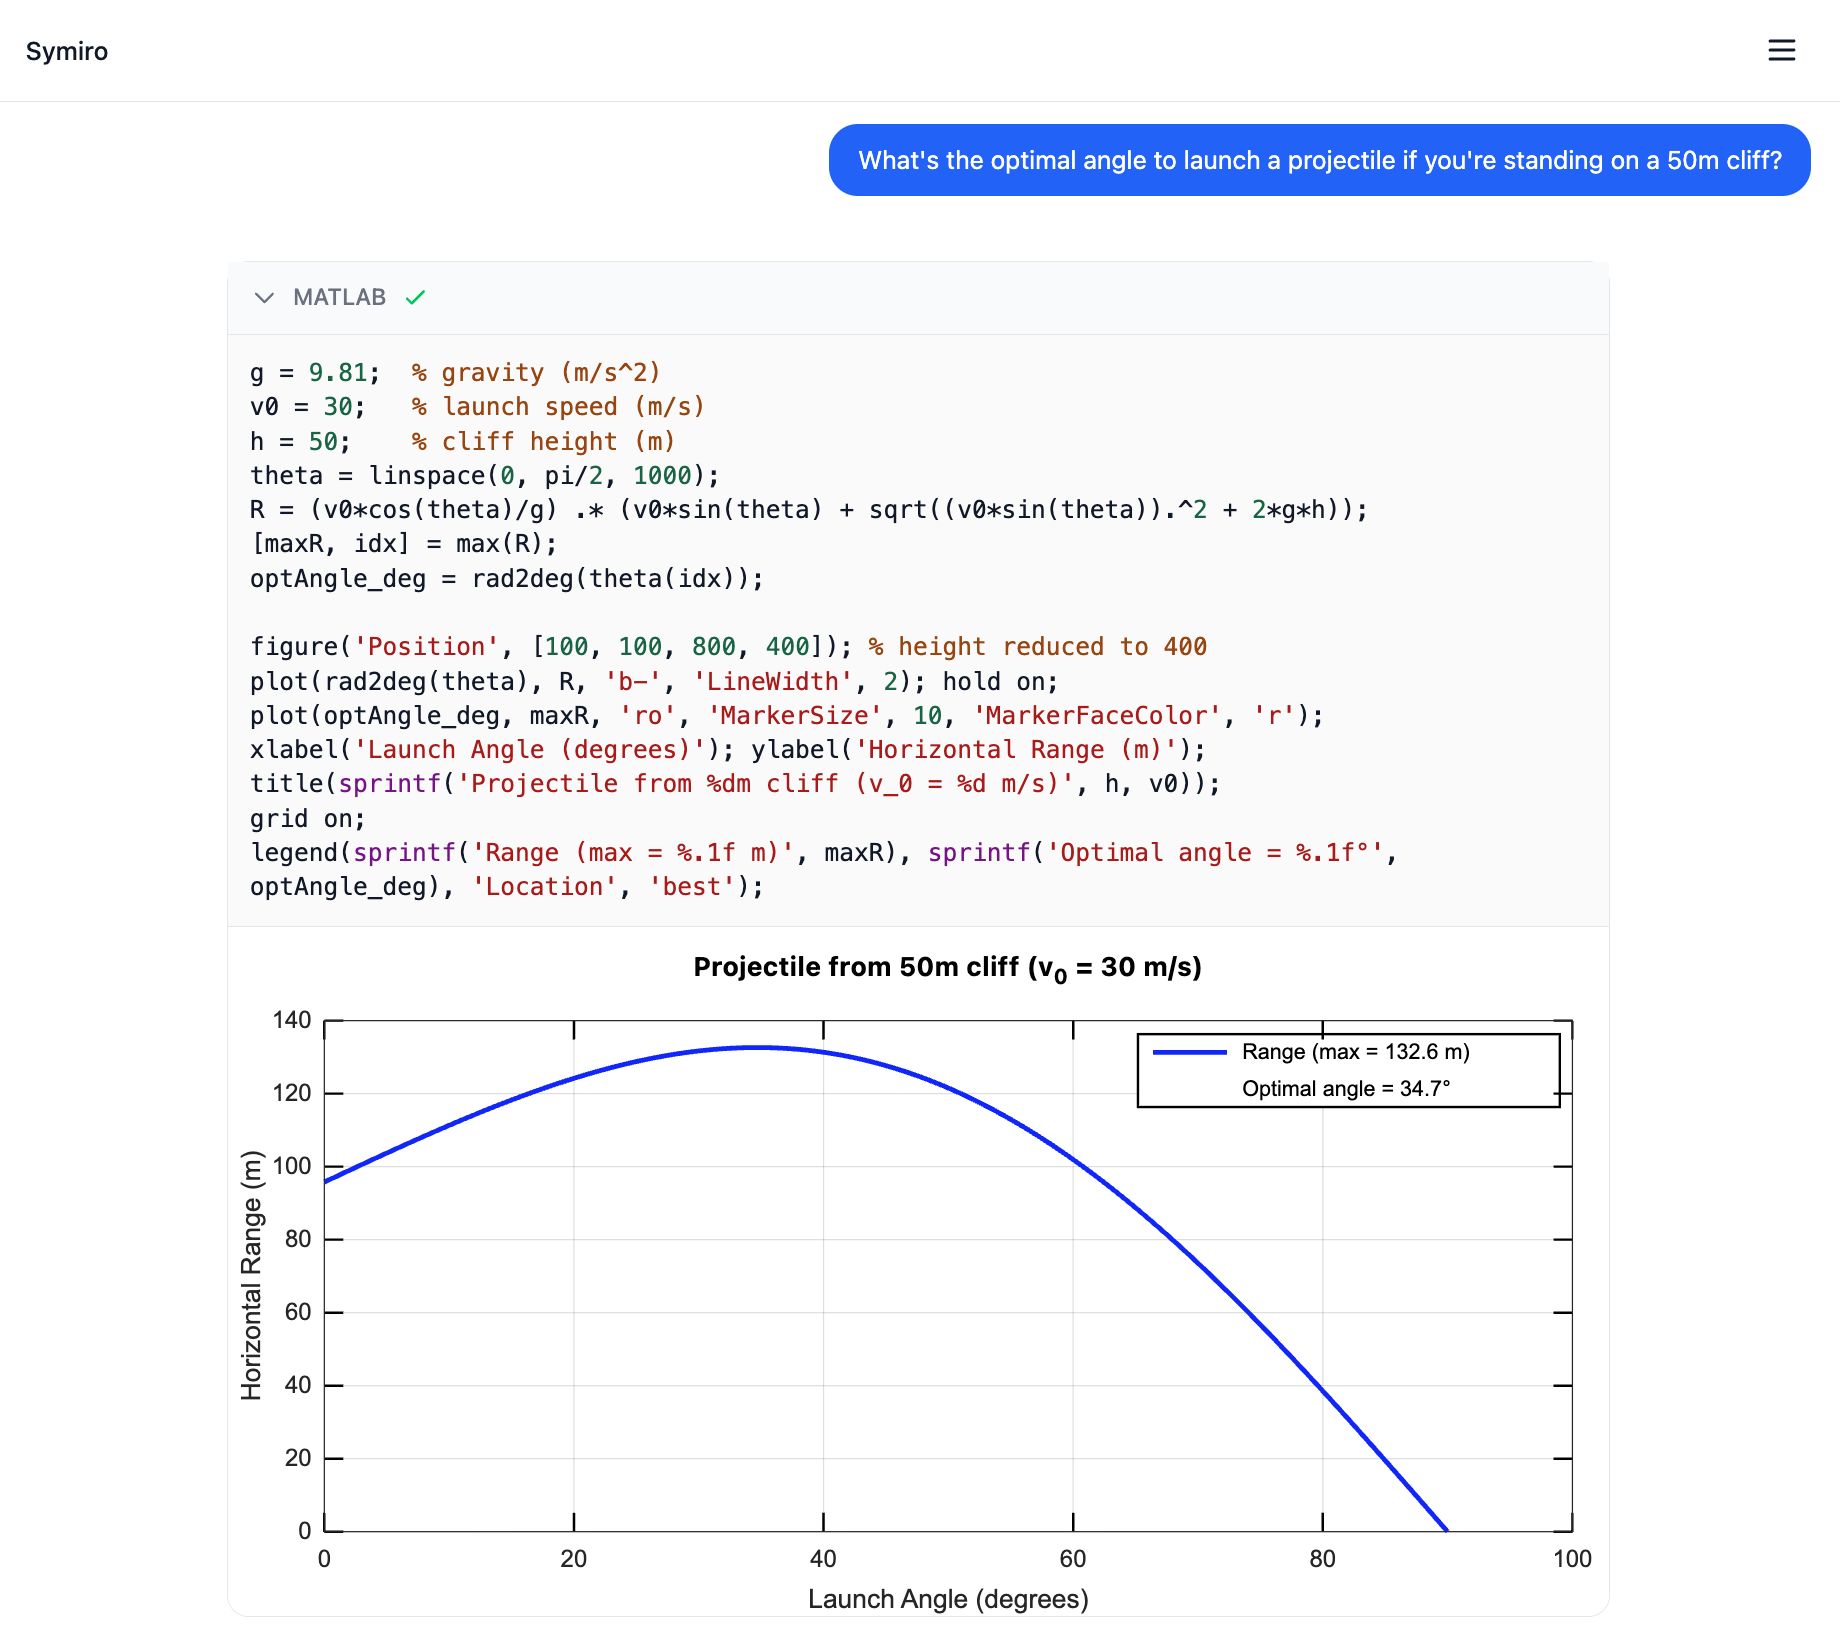Click the Symiro logo
This screenshot has width=1840, height=1640.
[66, 51]
